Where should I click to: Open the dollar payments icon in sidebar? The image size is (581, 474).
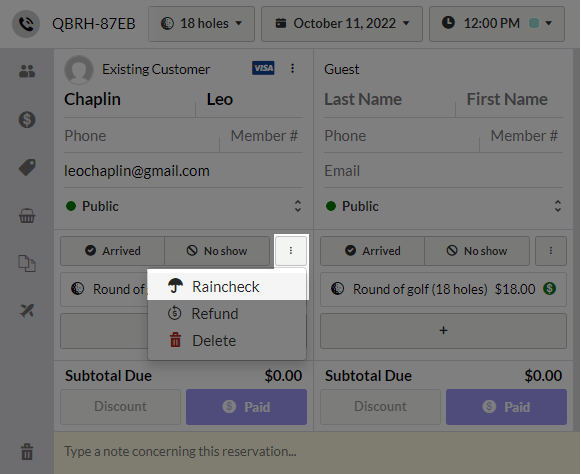coord(27,120)
